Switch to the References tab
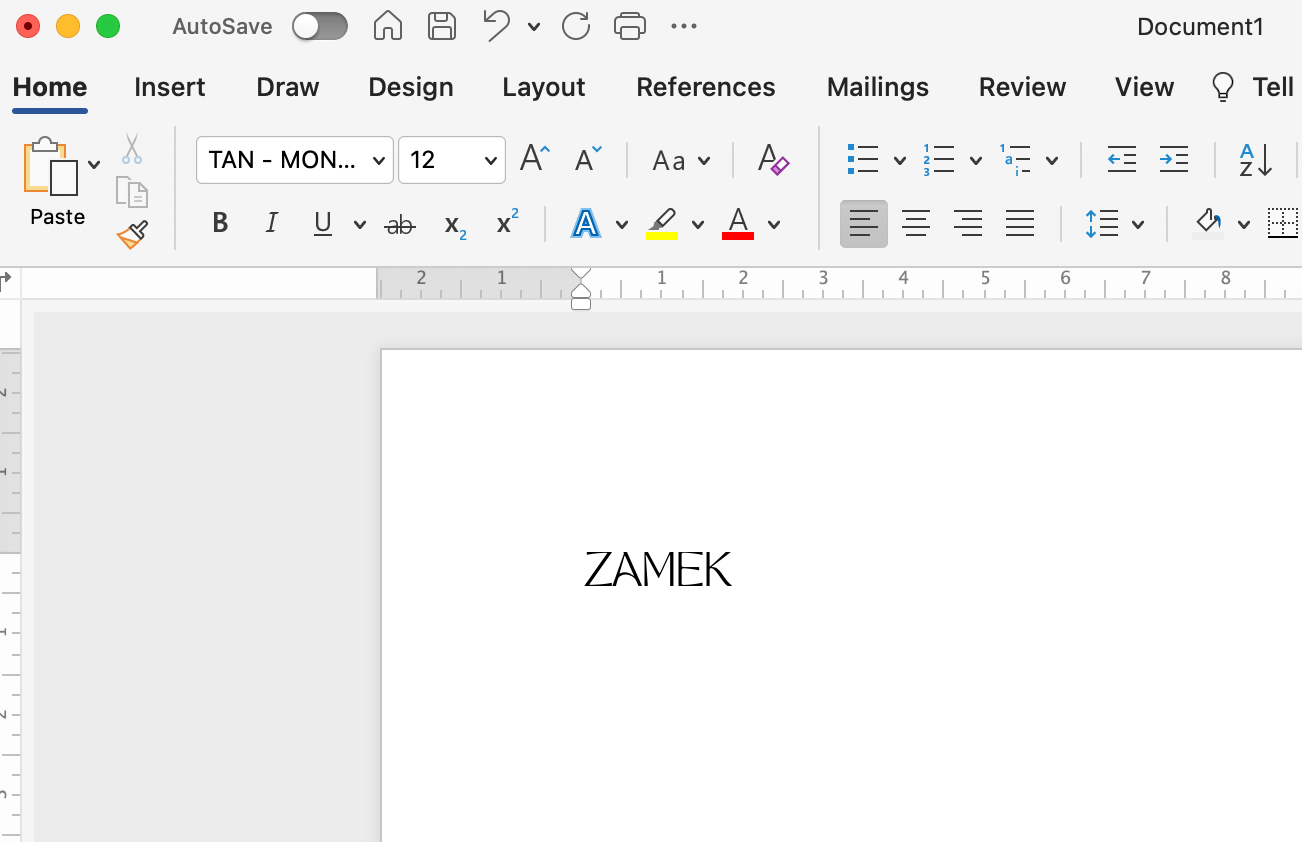 [705, 87]
